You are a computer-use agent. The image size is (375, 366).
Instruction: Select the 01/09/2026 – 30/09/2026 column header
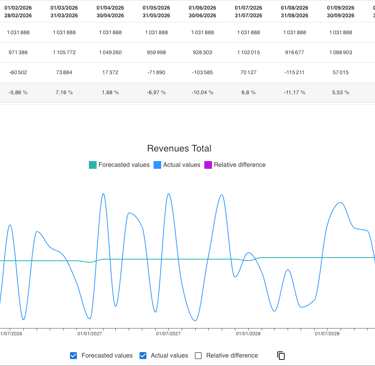(340, 12)
